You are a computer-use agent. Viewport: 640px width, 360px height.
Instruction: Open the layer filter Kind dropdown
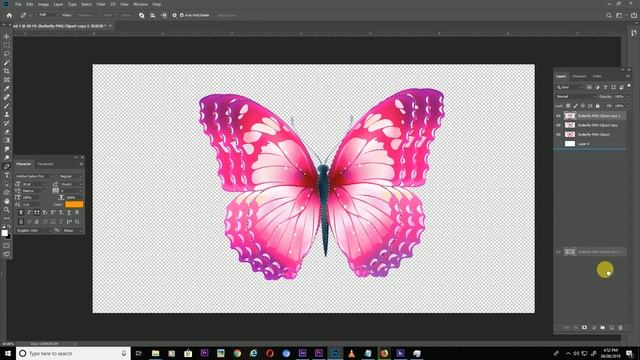(x=571, y=87)
